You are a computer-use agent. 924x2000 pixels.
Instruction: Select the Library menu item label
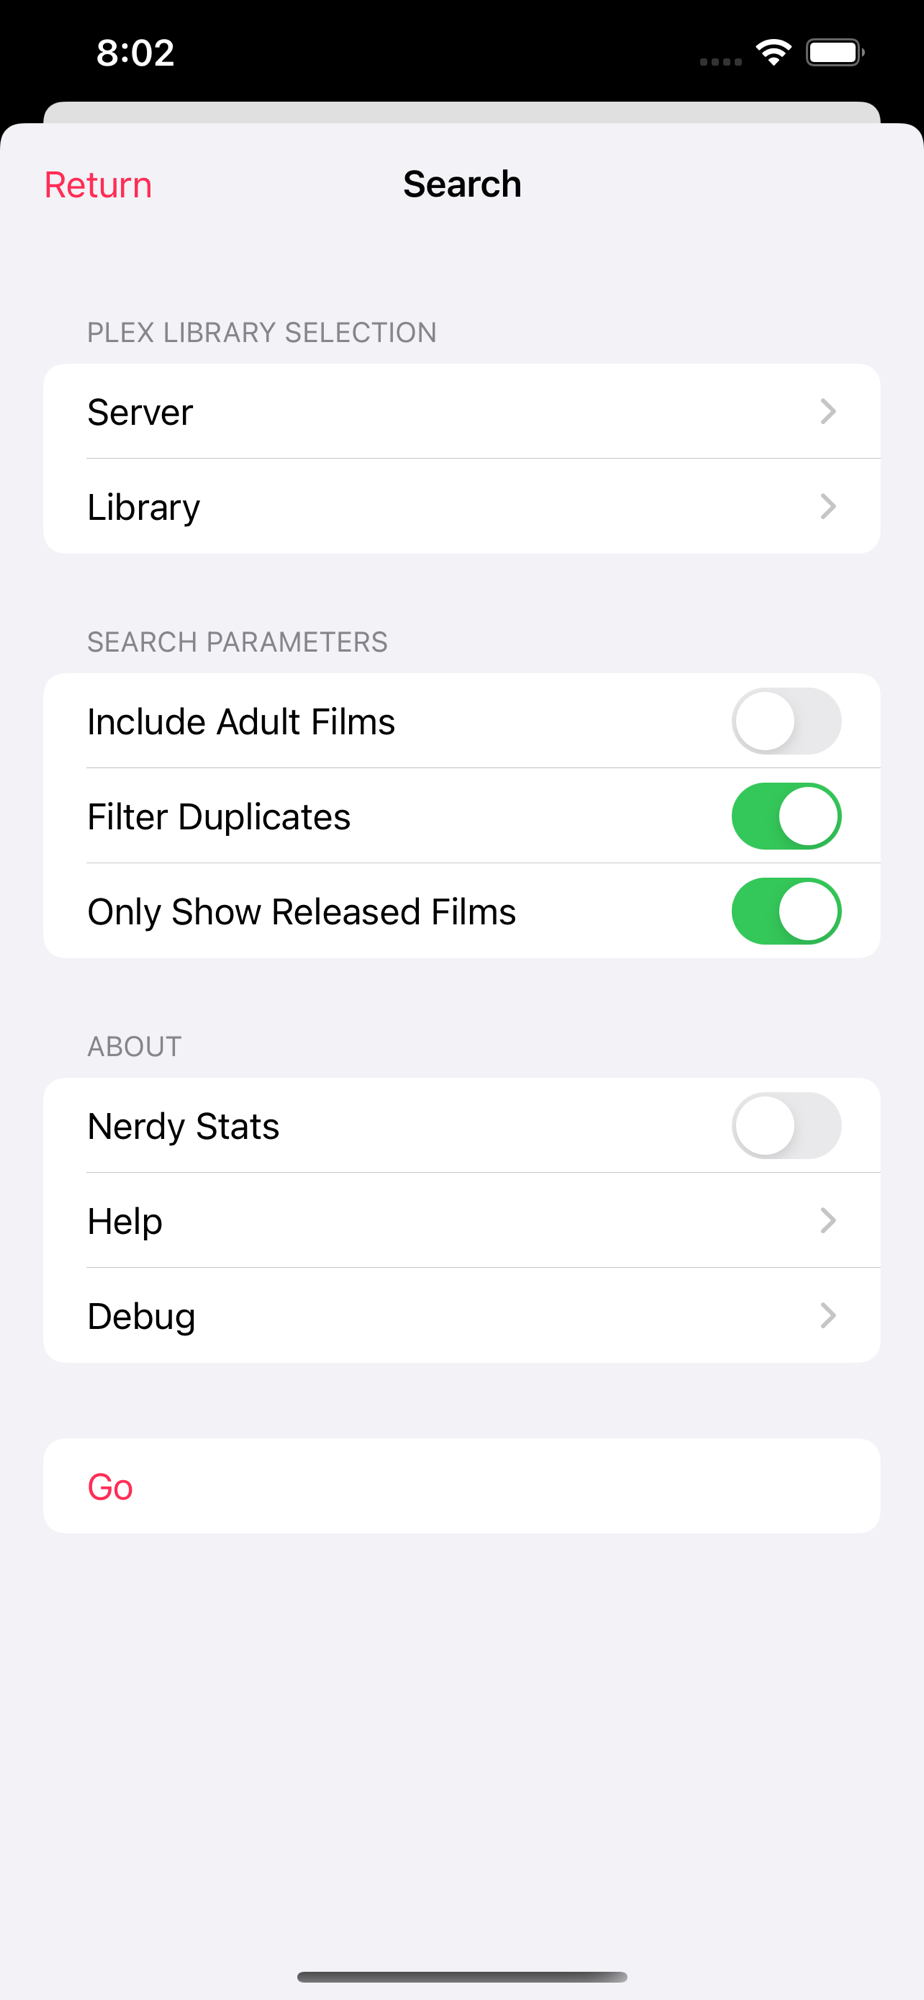point(144,507)
